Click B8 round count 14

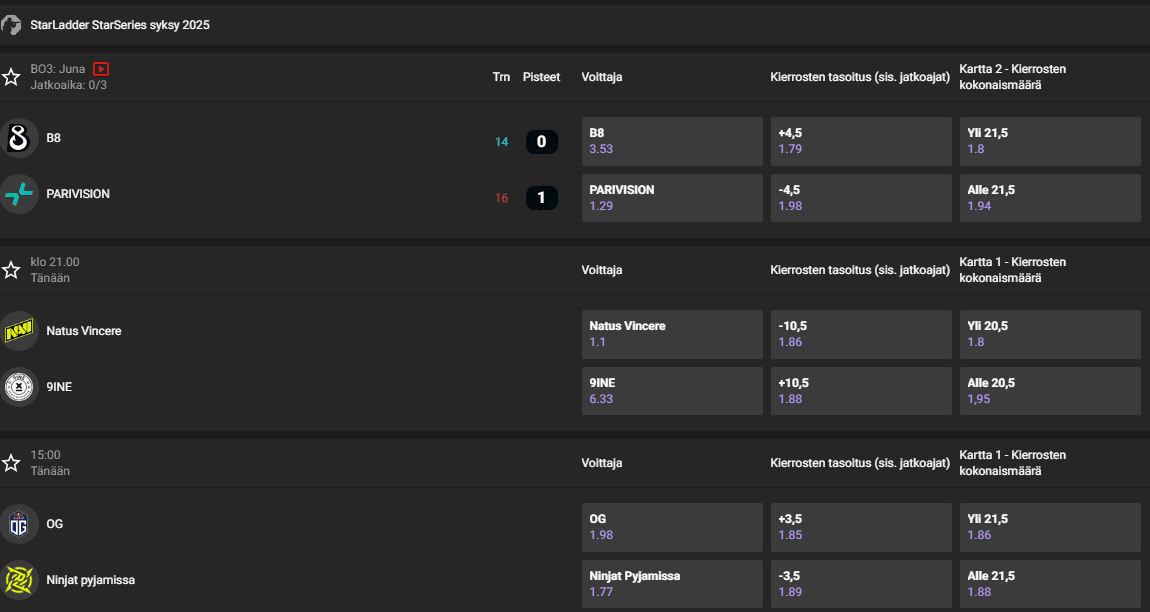[502, 142]
